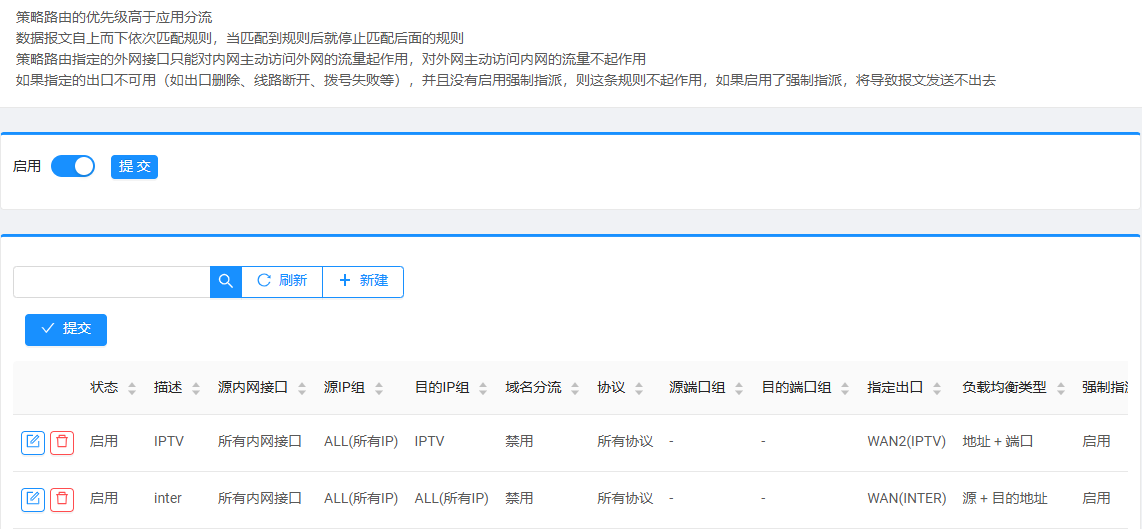The height and width of the screenshot is (529, 1142).
Task: Sort by 负载均衡类型 column header
Action: 1015,388
